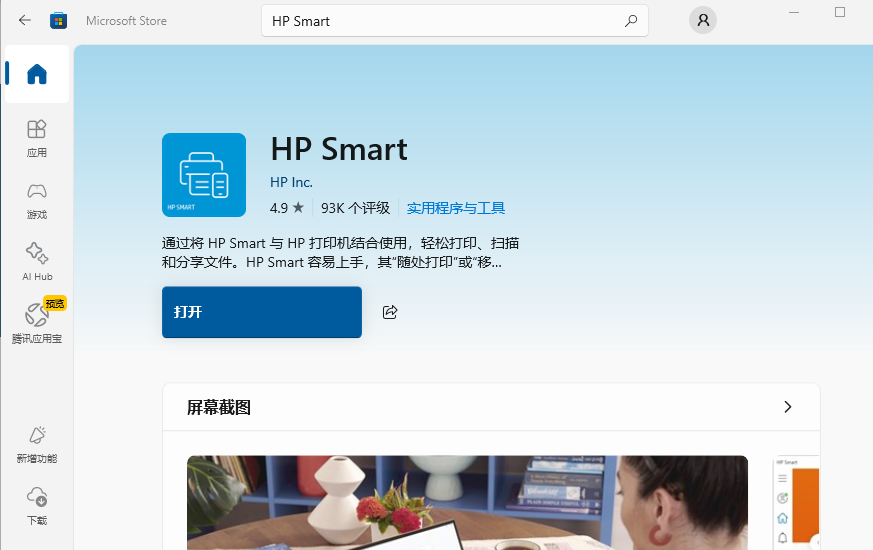
Task: Open 下载 (Downloads) in the sidebar
Action: click(37, 506)
